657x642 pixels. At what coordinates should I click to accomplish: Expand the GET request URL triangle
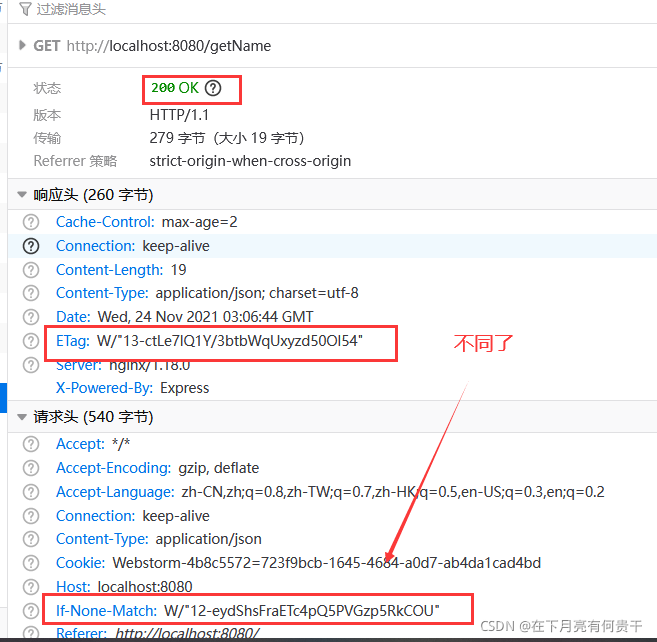(22, 45)
